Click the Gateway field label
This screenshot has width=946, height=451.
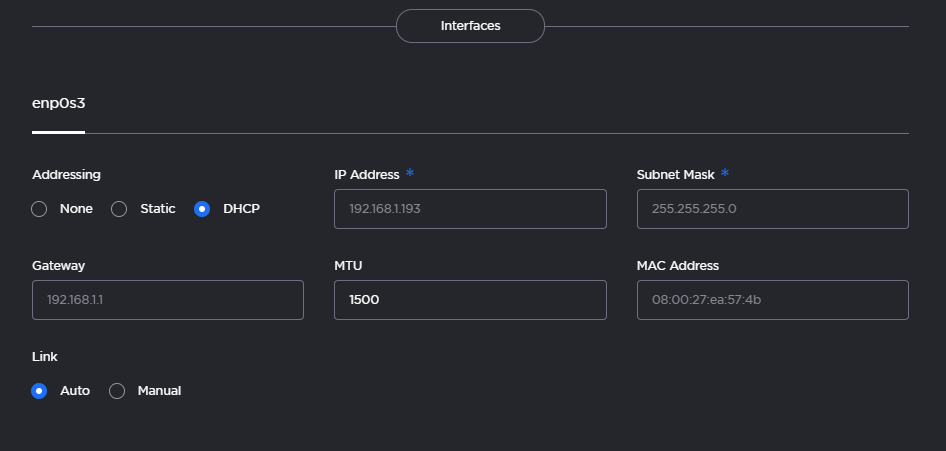[x=58, y=266]
